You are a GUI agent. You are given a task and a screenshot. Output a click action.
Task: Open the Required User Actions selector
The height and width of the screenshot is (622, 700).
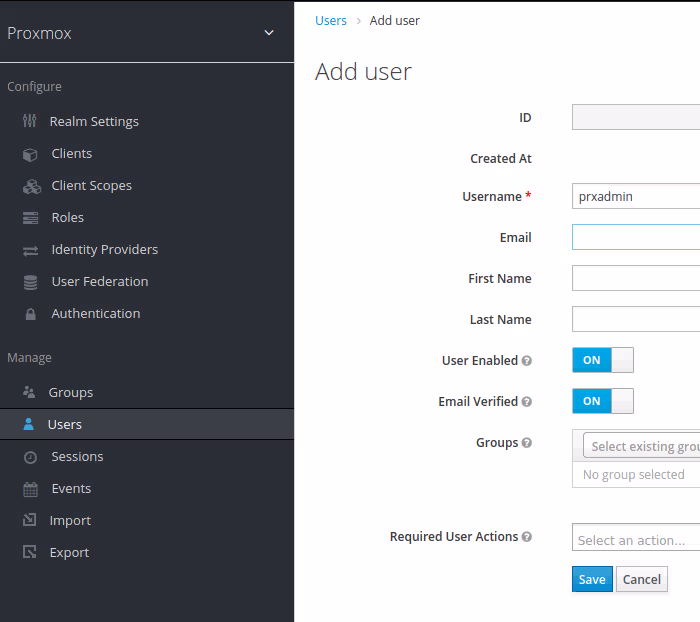(636, 540)
